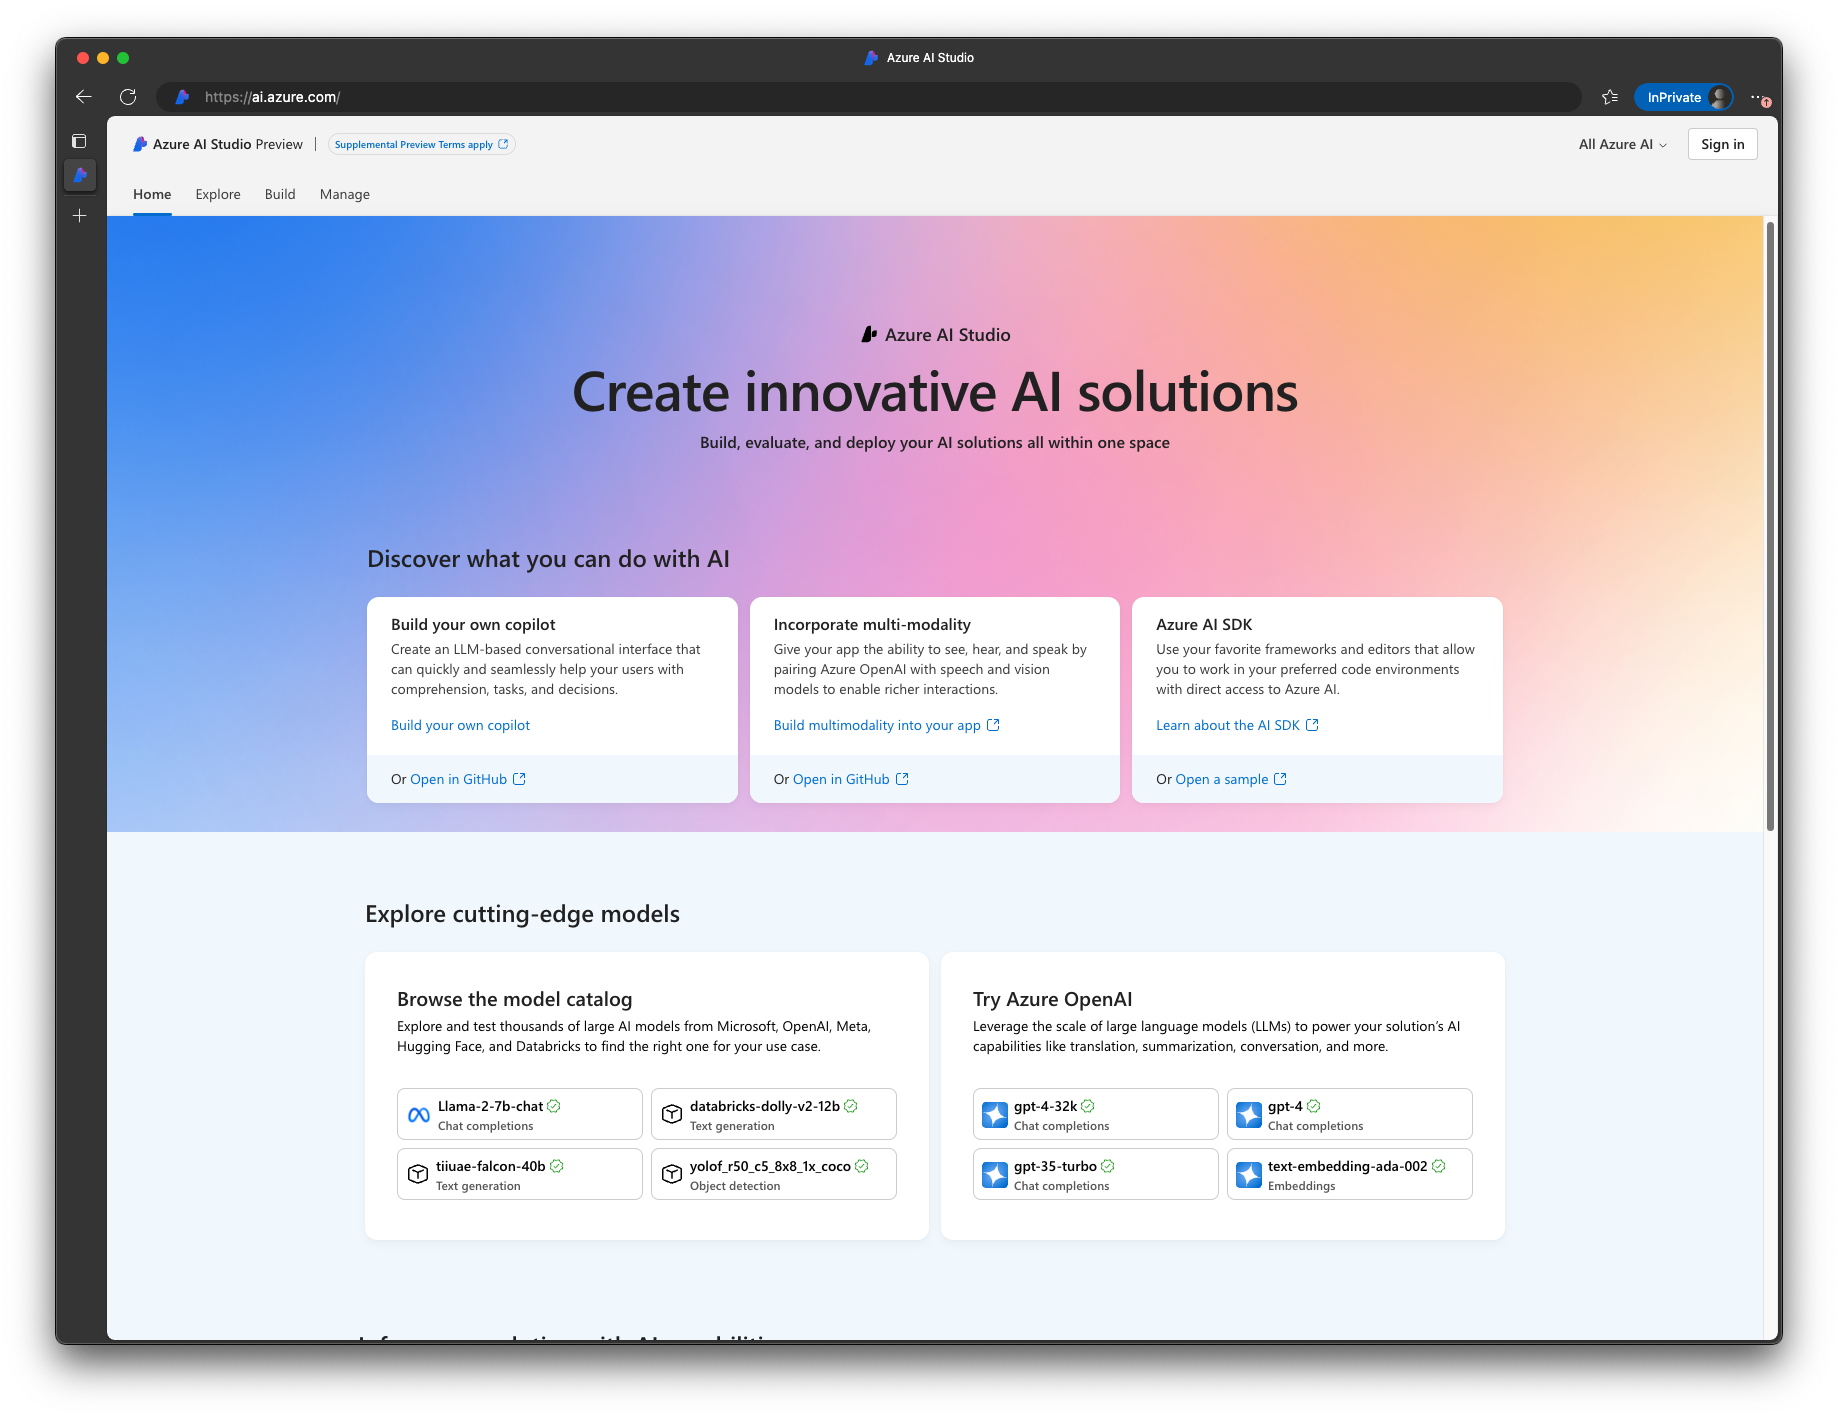
Task: Open in GitHub under multi-modality card
Action: click(850, 779)
